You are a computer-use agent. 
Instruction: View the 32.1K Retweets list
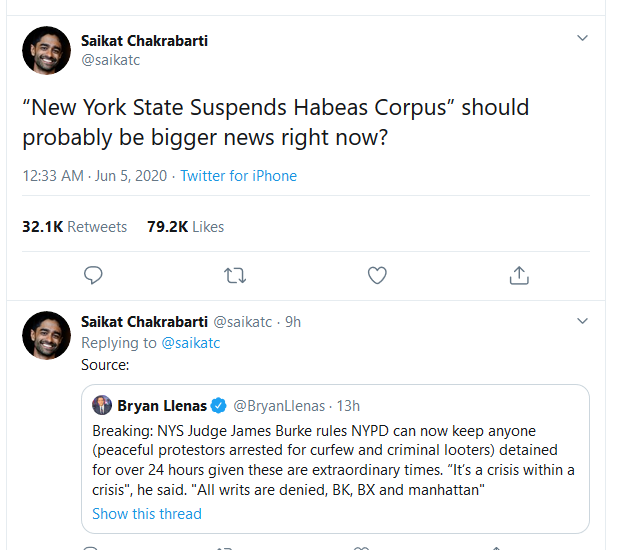tap(75, 227)
